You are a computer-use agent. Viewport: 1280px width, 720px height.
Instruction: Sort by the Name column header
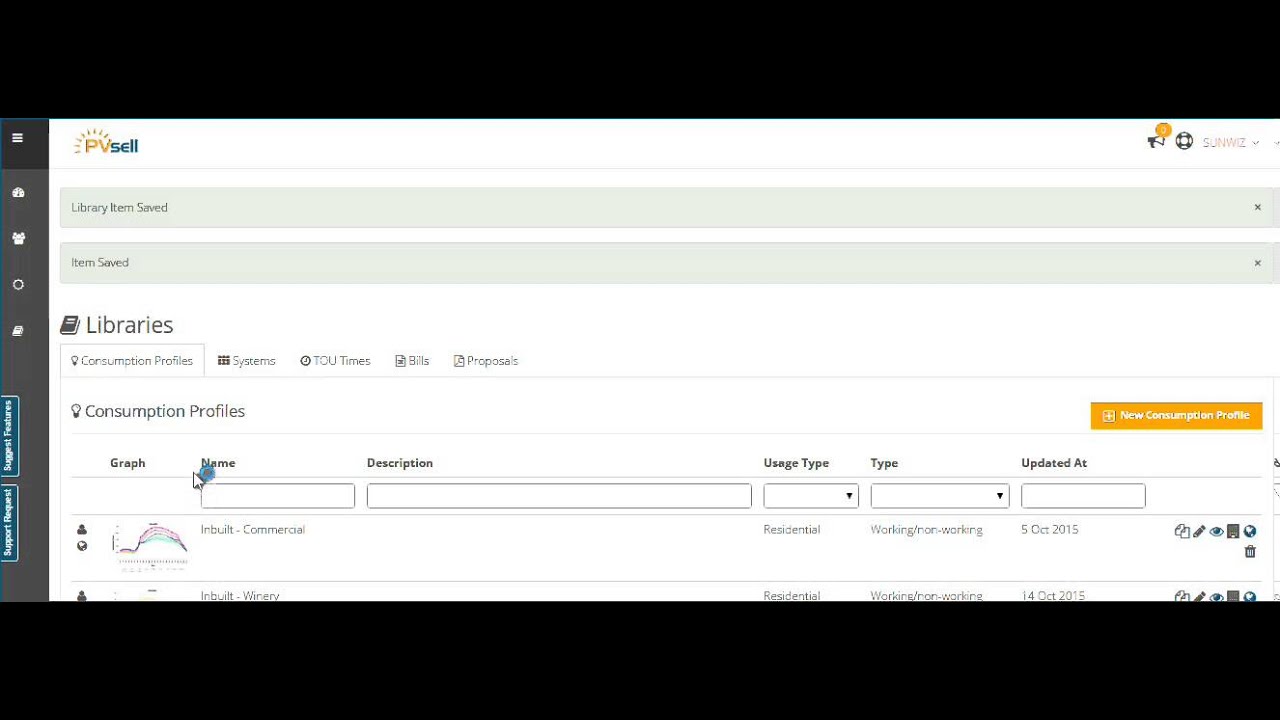218,463
